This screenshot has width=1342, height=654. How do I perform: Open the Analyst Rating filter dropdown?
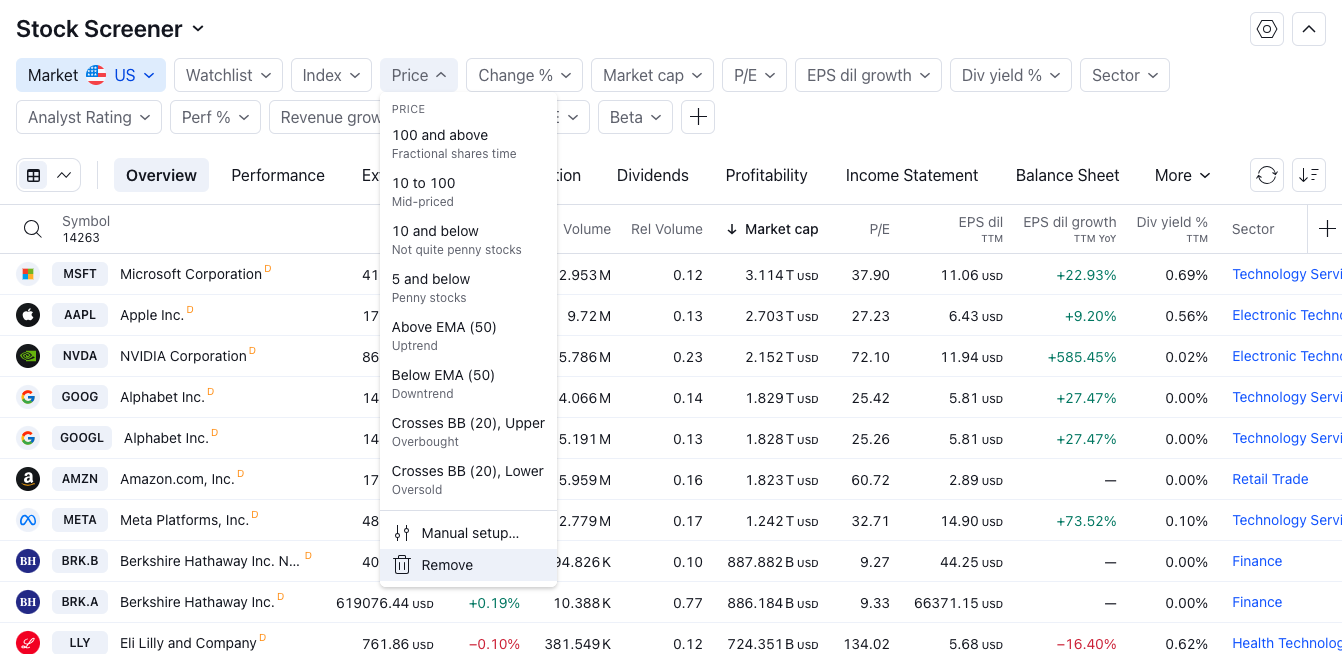pos(89,117)
